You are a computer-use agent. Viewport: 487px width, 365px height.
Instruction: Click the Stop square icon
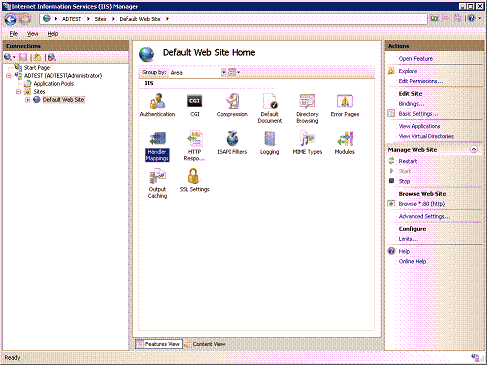tap(391, 181)
